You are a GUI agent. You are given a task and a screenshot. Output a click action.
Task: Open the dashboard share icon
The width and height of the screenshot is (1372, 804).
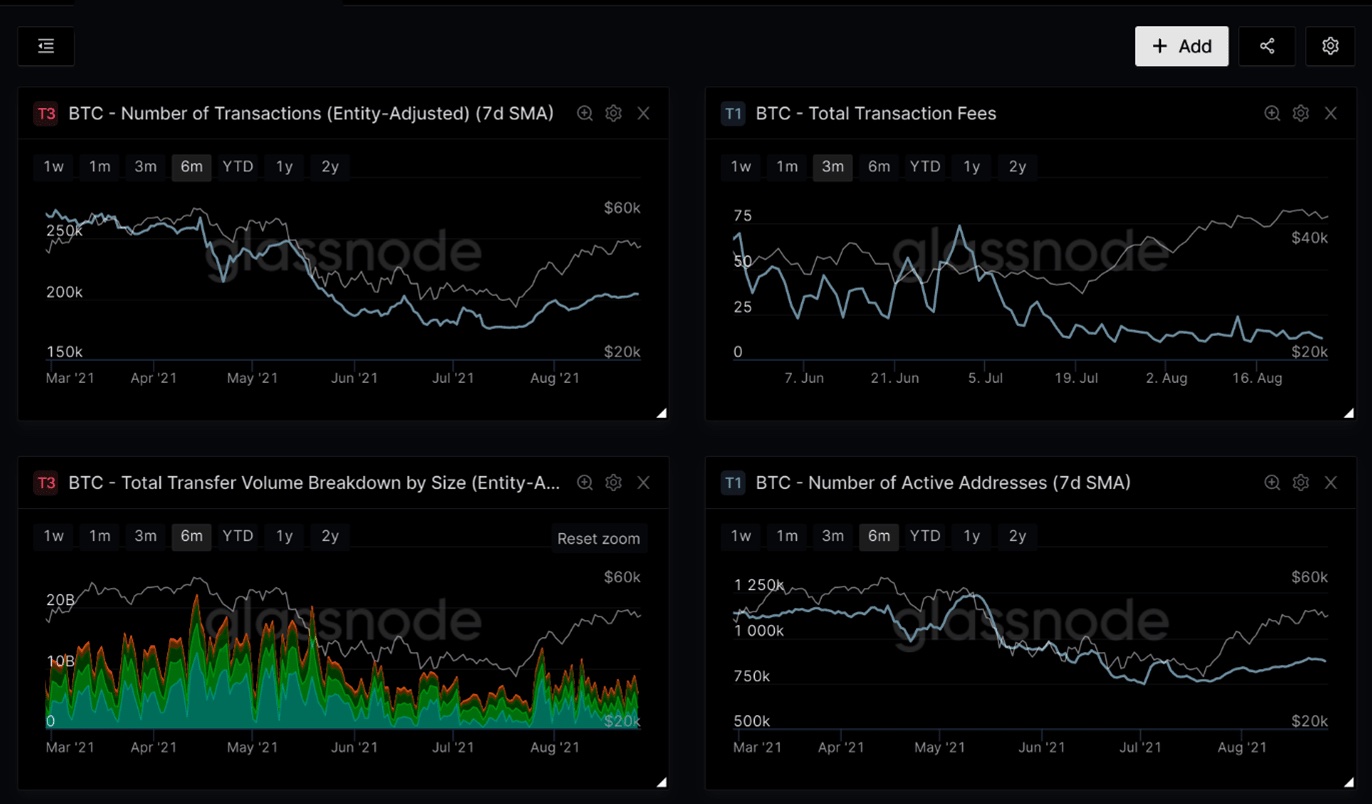[1266, 46]
